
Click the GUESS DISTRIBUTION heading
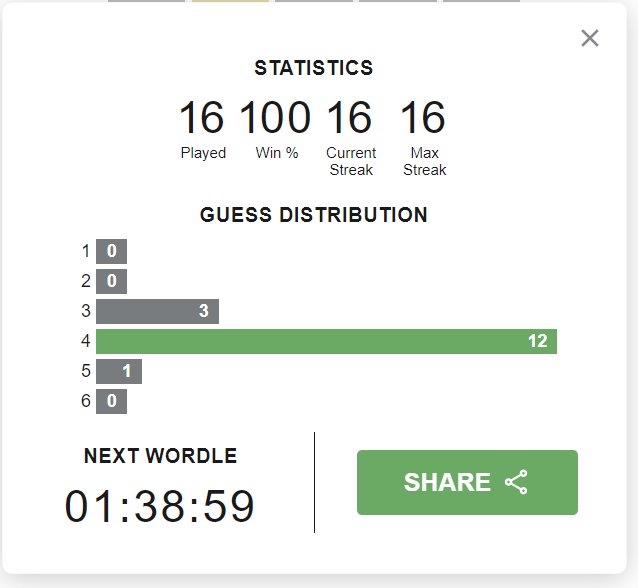314,215
